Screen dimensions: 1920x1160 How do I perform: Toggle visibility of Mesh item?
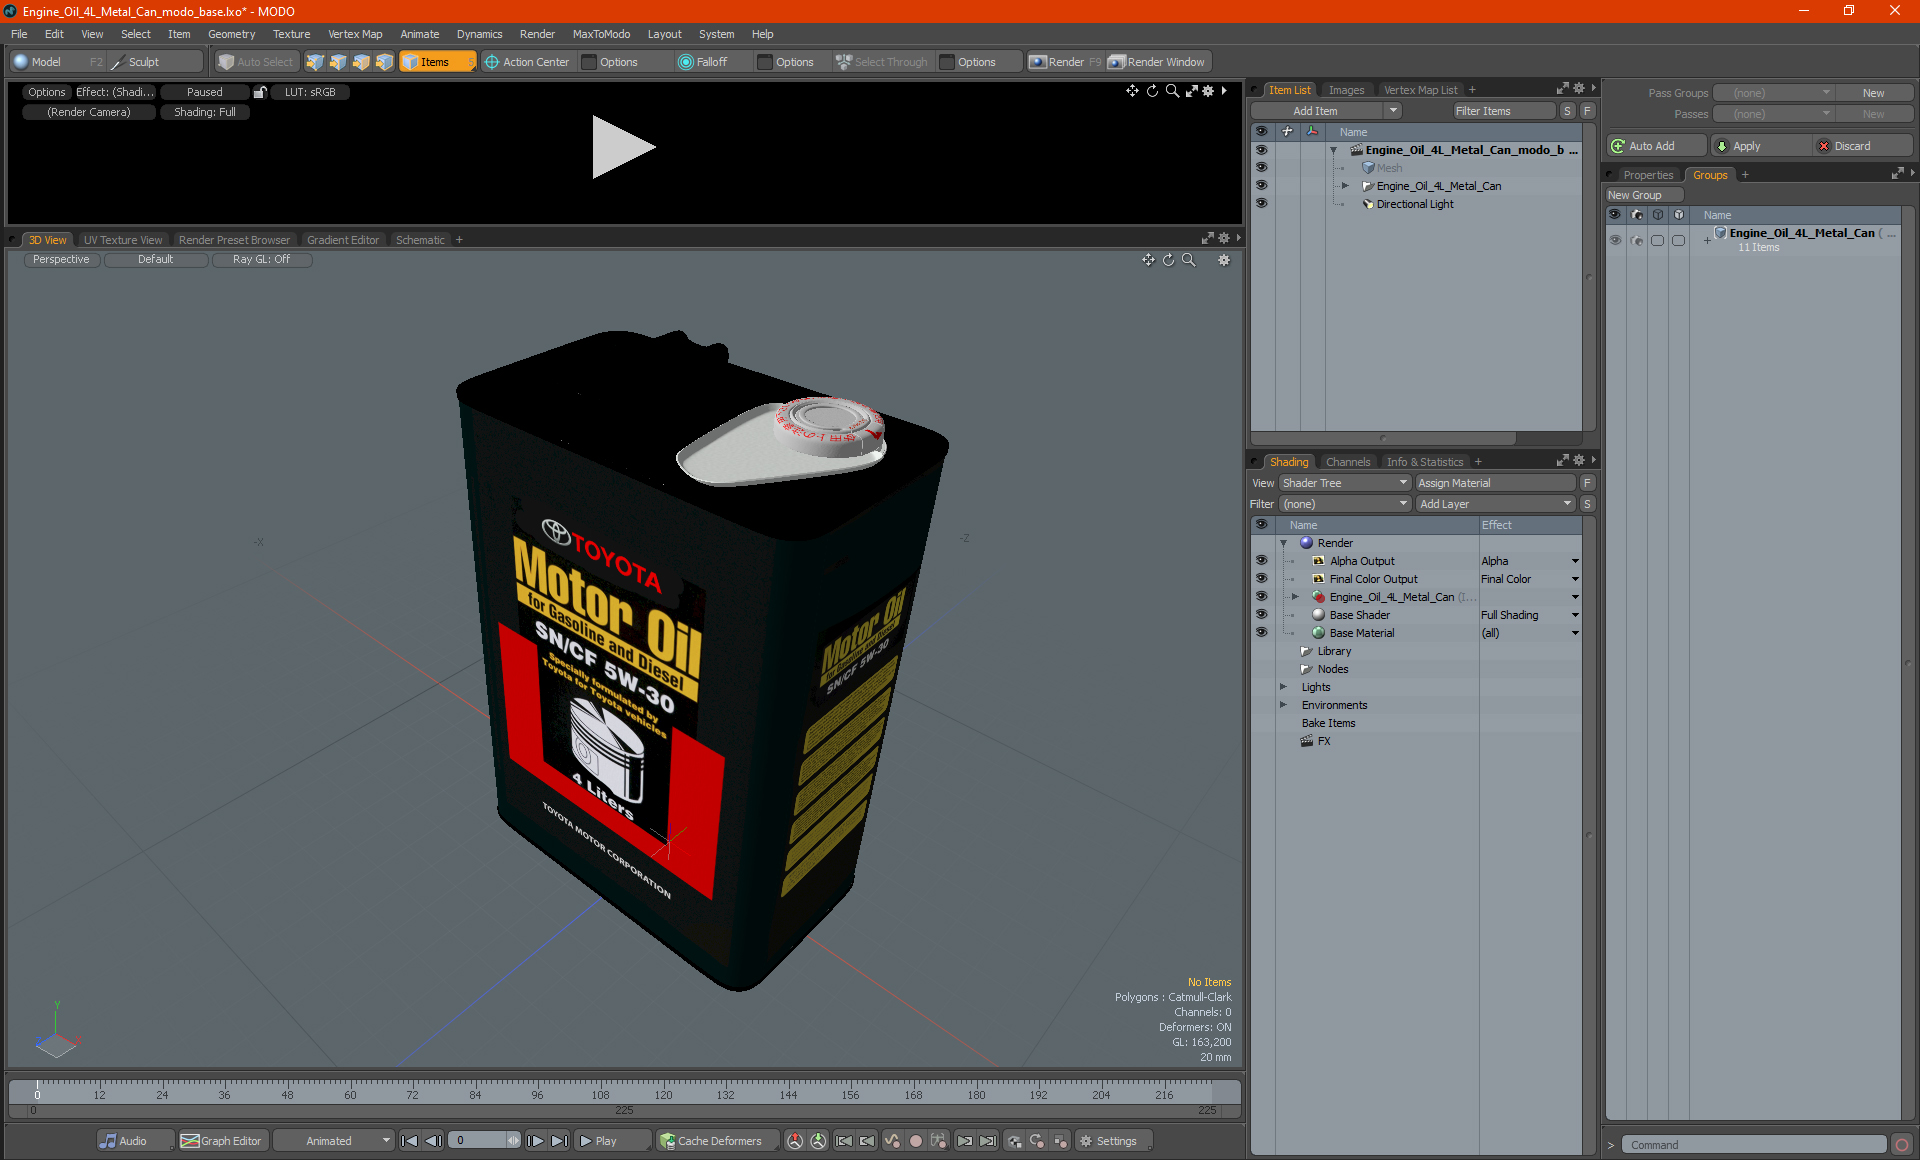coord(1261,168)
